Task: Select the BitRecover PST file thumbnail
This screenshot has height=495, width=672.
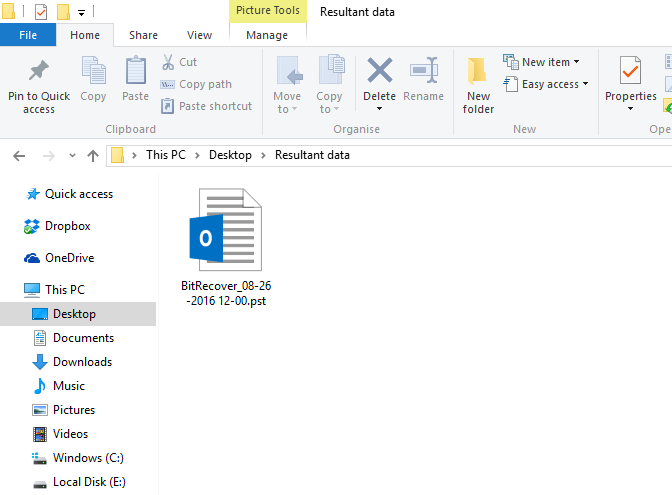Action: click(226, 230)
